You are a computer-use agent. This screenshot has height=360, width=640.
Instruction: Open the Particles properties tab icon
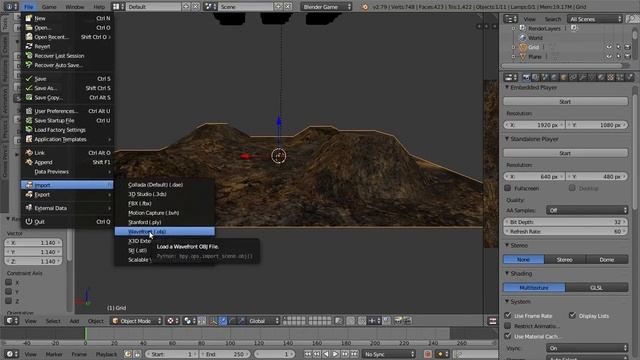(620, 77)
